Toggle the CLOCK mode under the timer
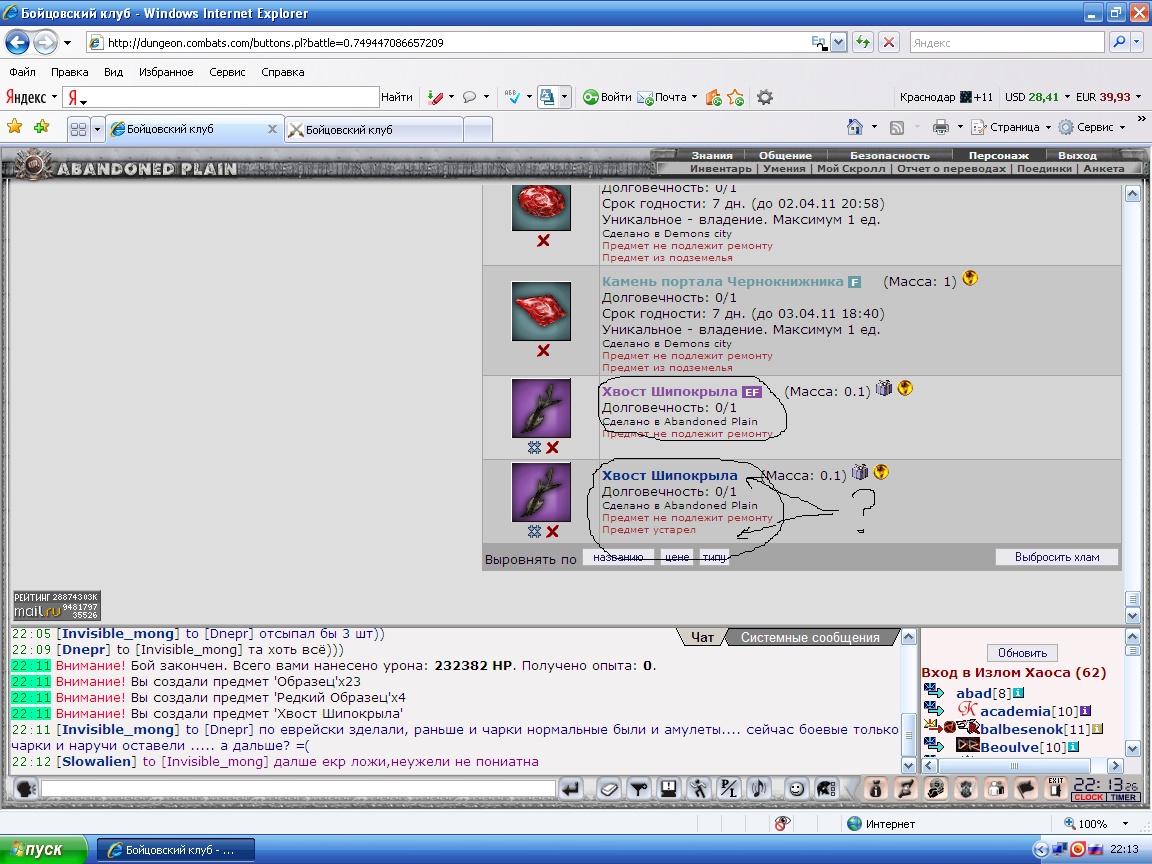 (1088, 797)
